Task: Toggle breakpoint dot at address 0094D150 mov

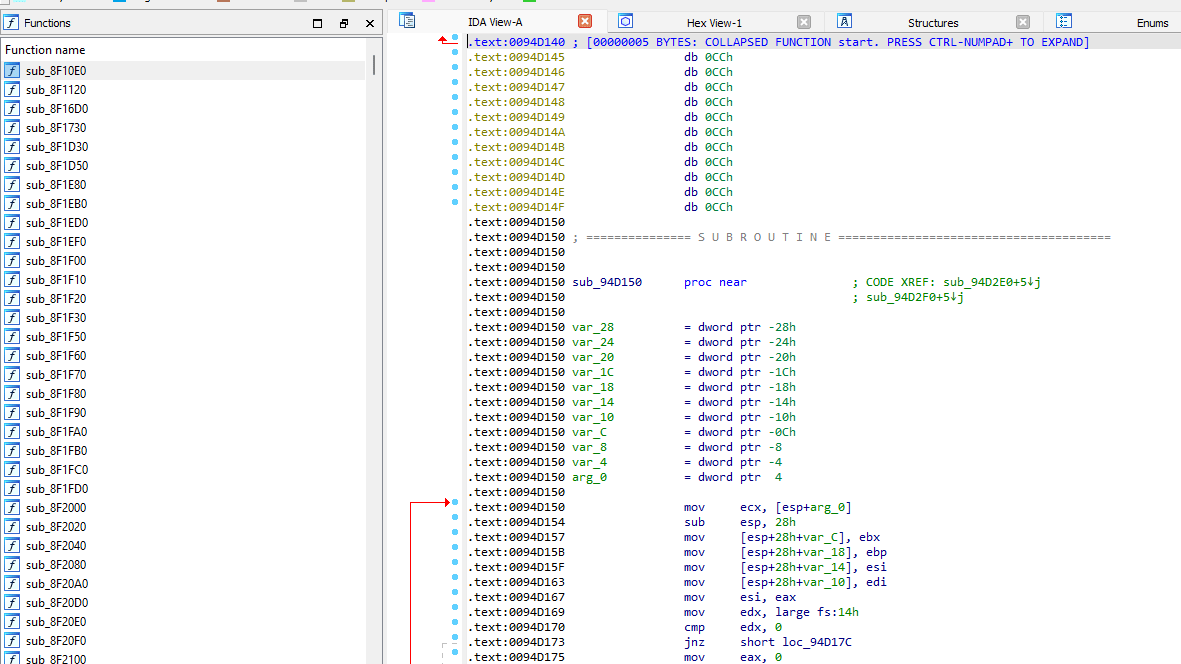Action: [455, 502]
